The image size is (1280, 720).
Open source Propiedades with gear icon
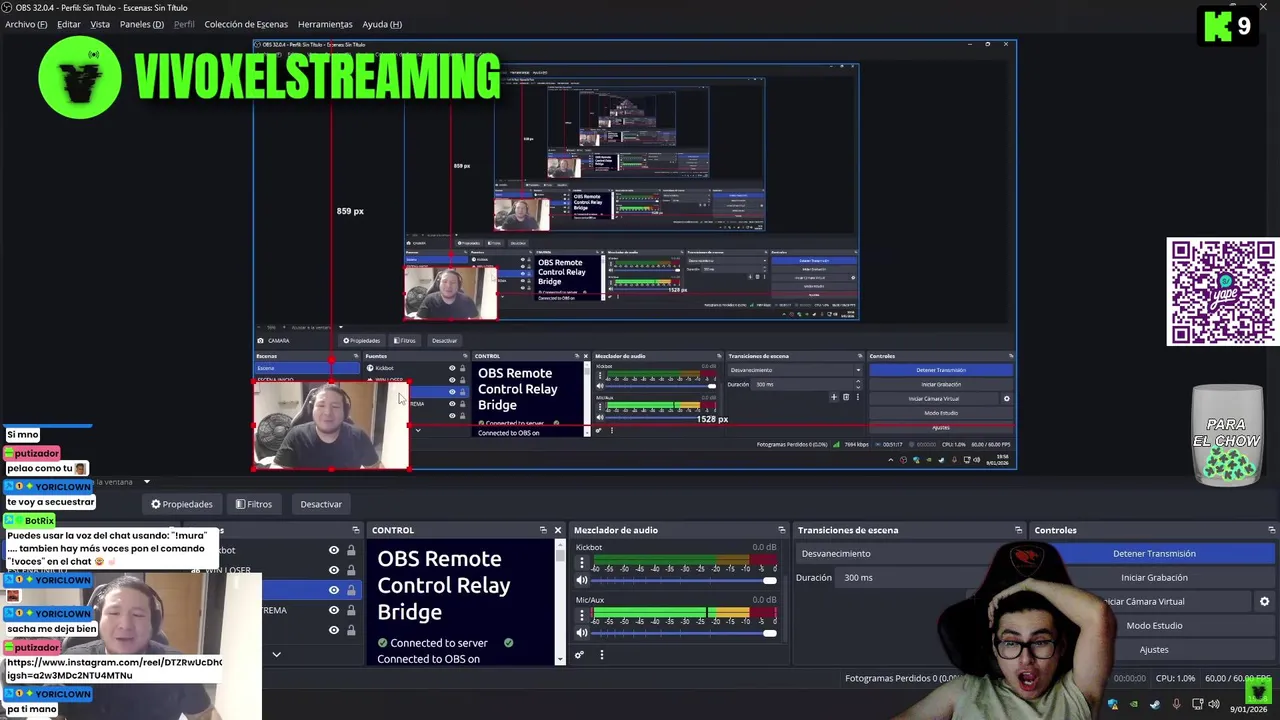pos(181,504)
